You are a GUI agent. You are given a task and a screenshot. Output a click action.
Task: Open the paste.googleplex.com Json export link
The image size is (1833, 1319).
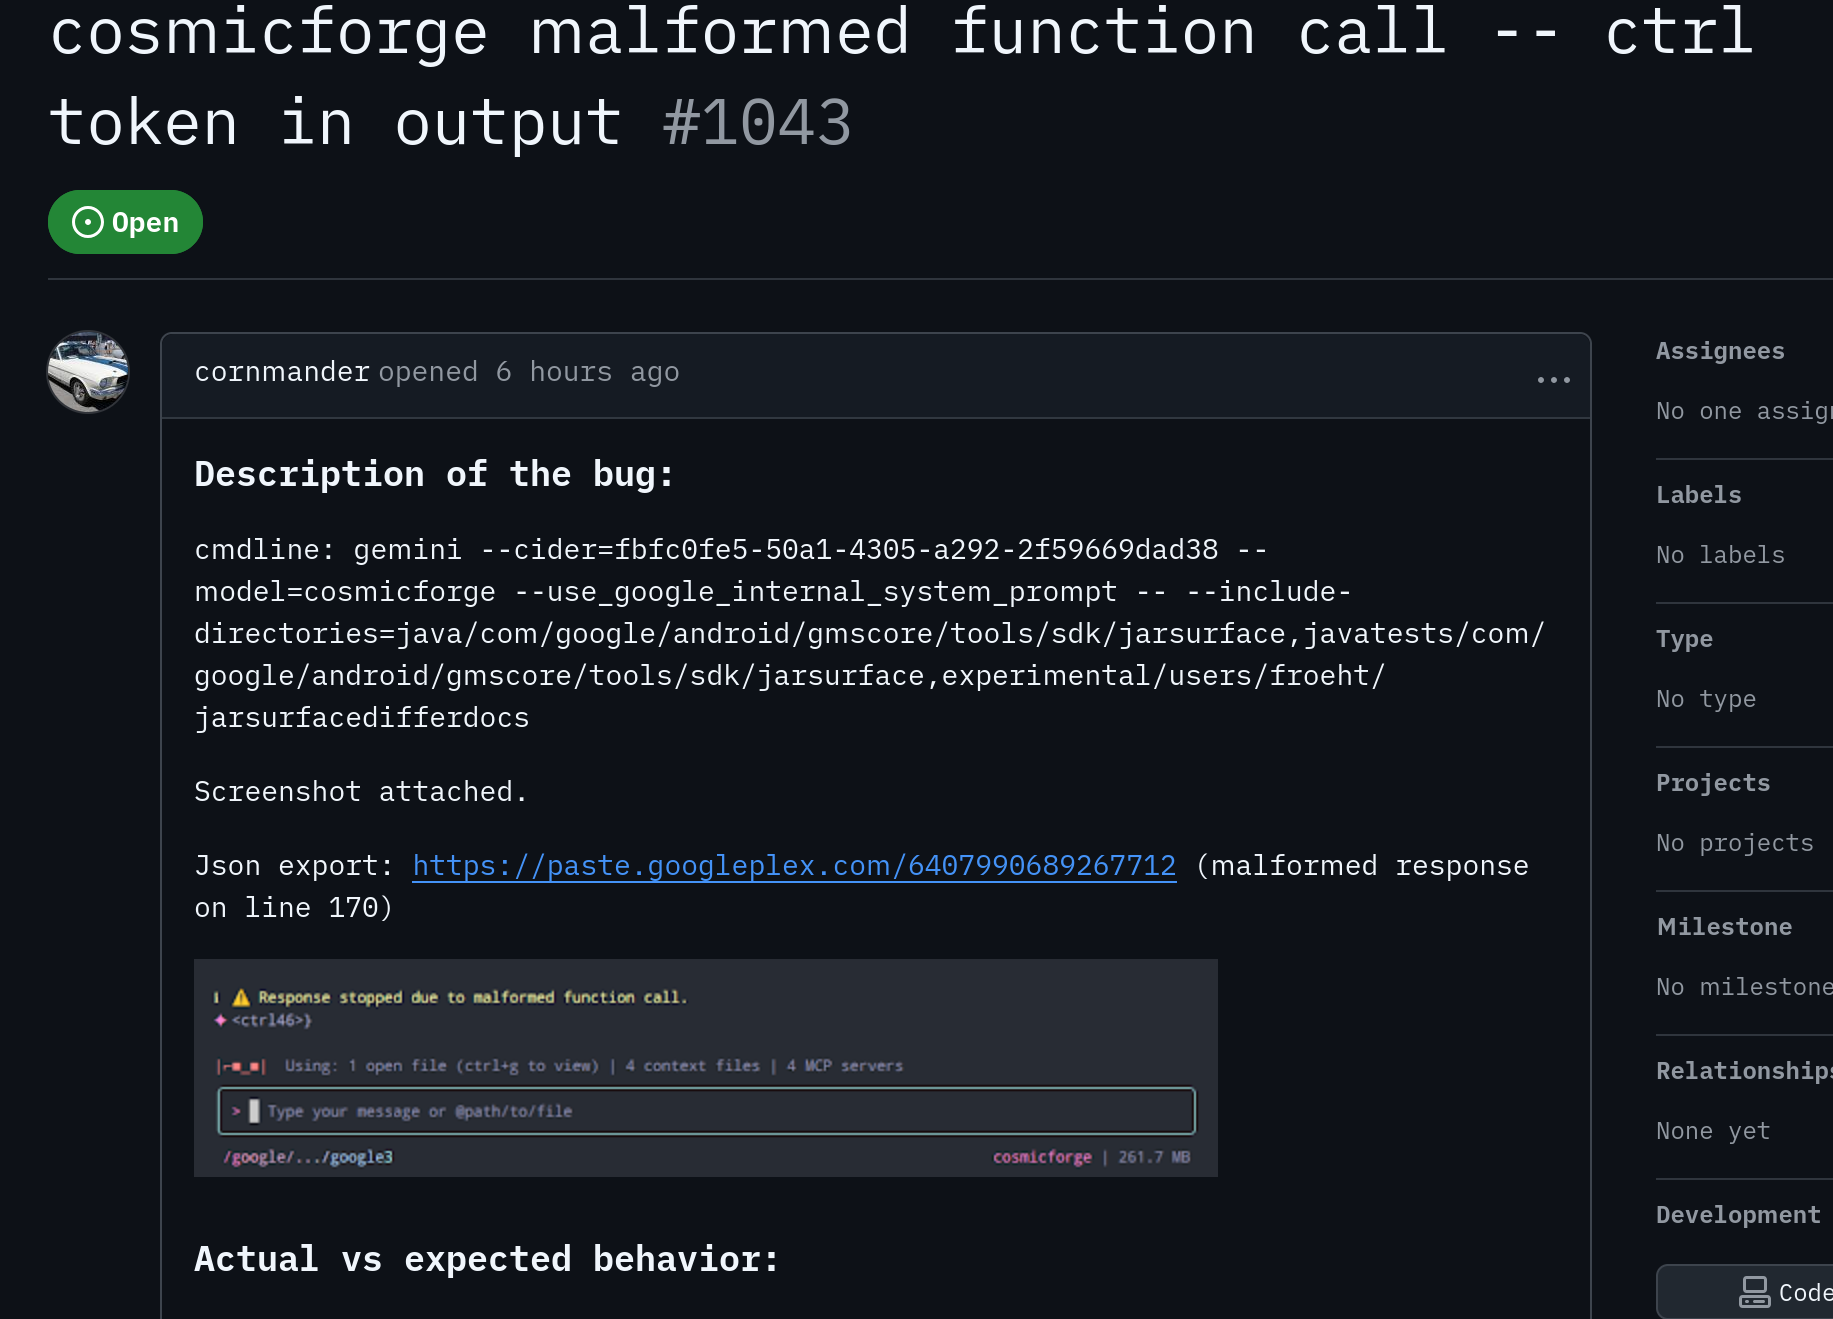tap(794, 866)
